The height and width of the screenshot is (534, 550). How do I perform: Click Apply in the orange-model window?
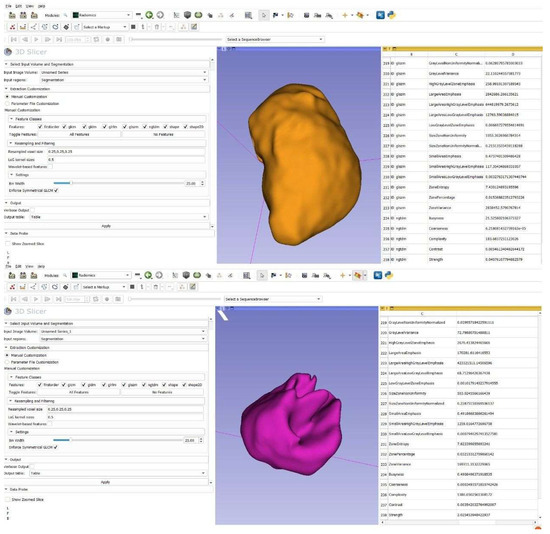pyautogui.click(x=106, y=226)
